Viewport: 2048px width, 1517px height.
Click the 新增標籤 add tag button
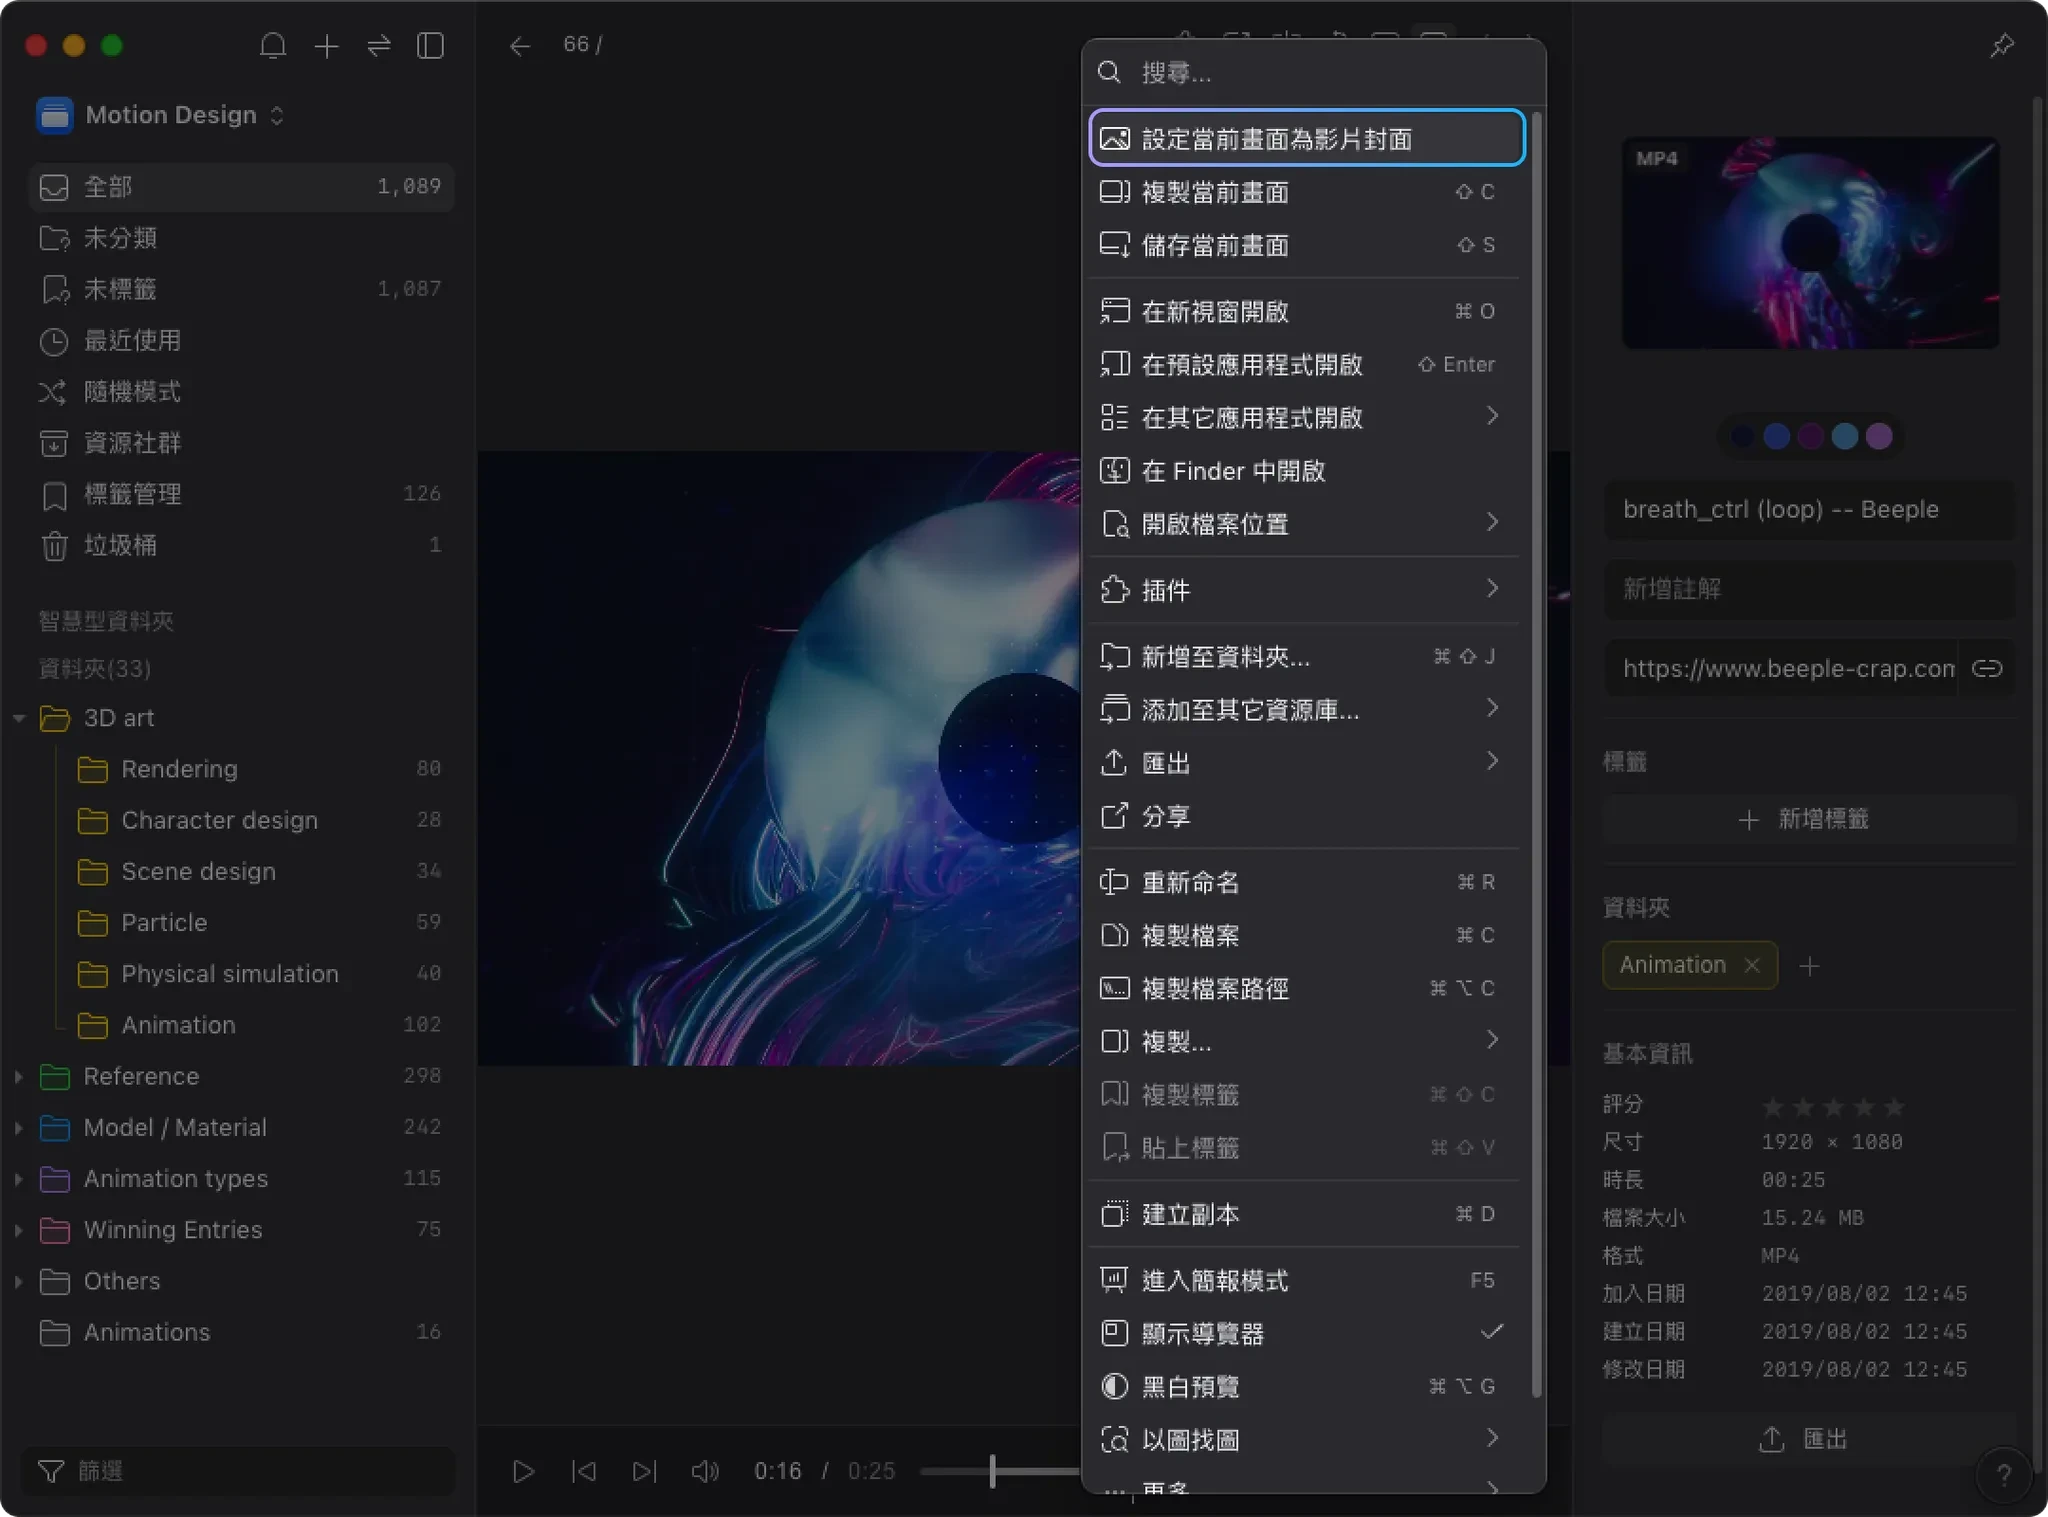(x=1808, y=819)
